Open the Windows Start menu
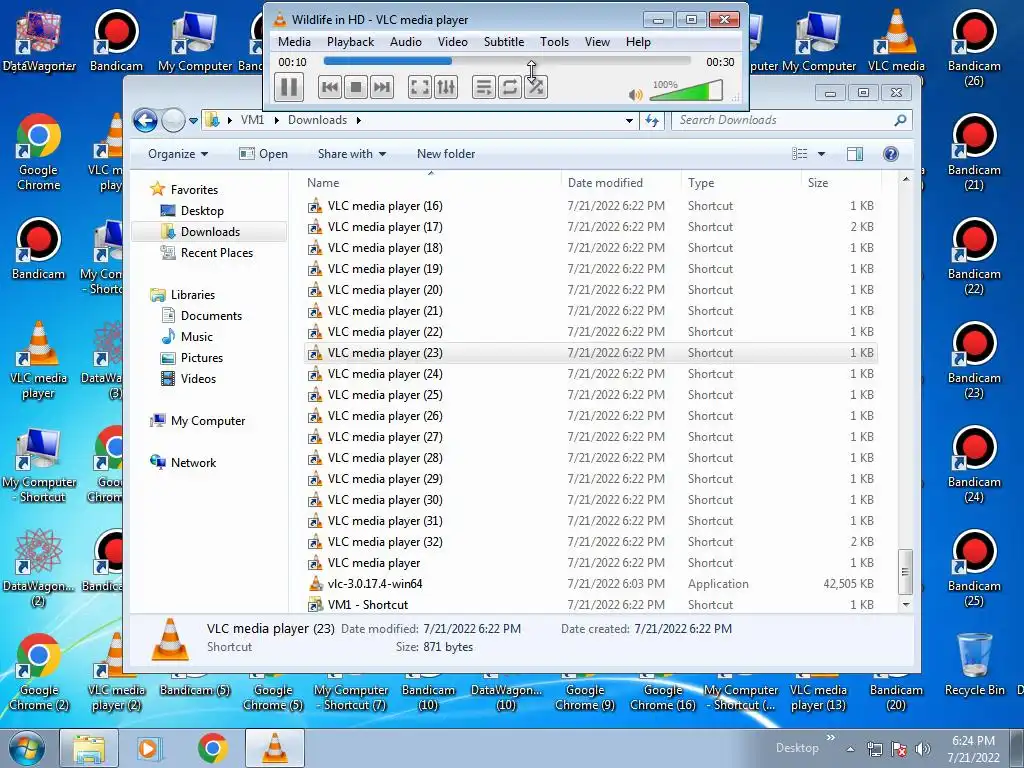Image resolution: width=1024 pixels, height=768 pixels. pos(26,748)
